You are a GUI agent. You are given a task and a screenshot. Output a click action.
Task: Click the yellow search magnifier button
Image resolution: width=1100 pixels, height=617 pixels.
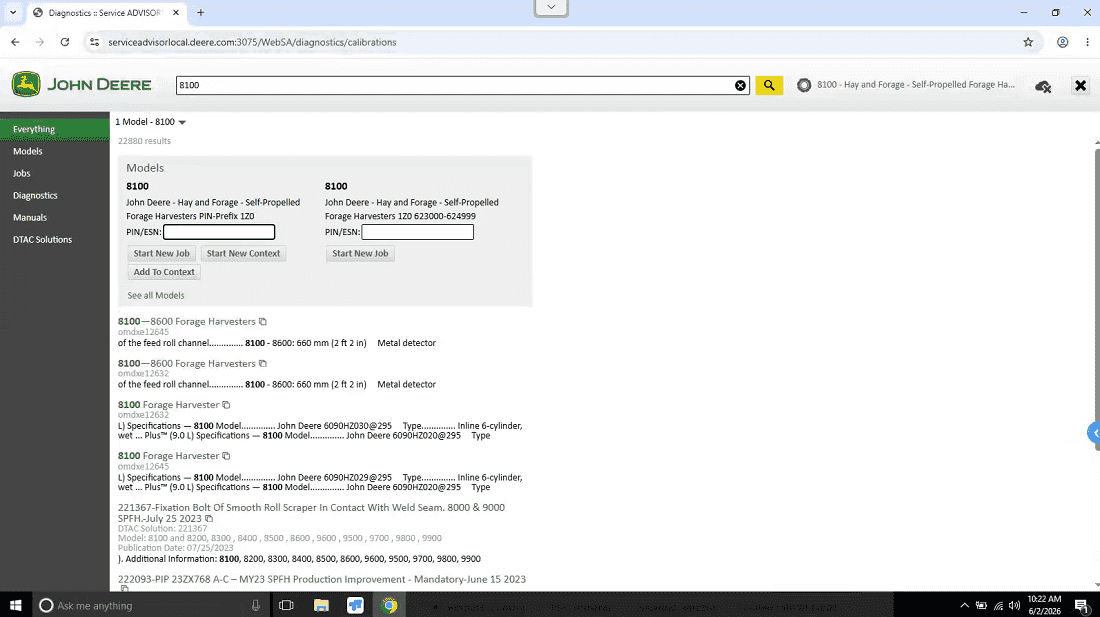769,85
